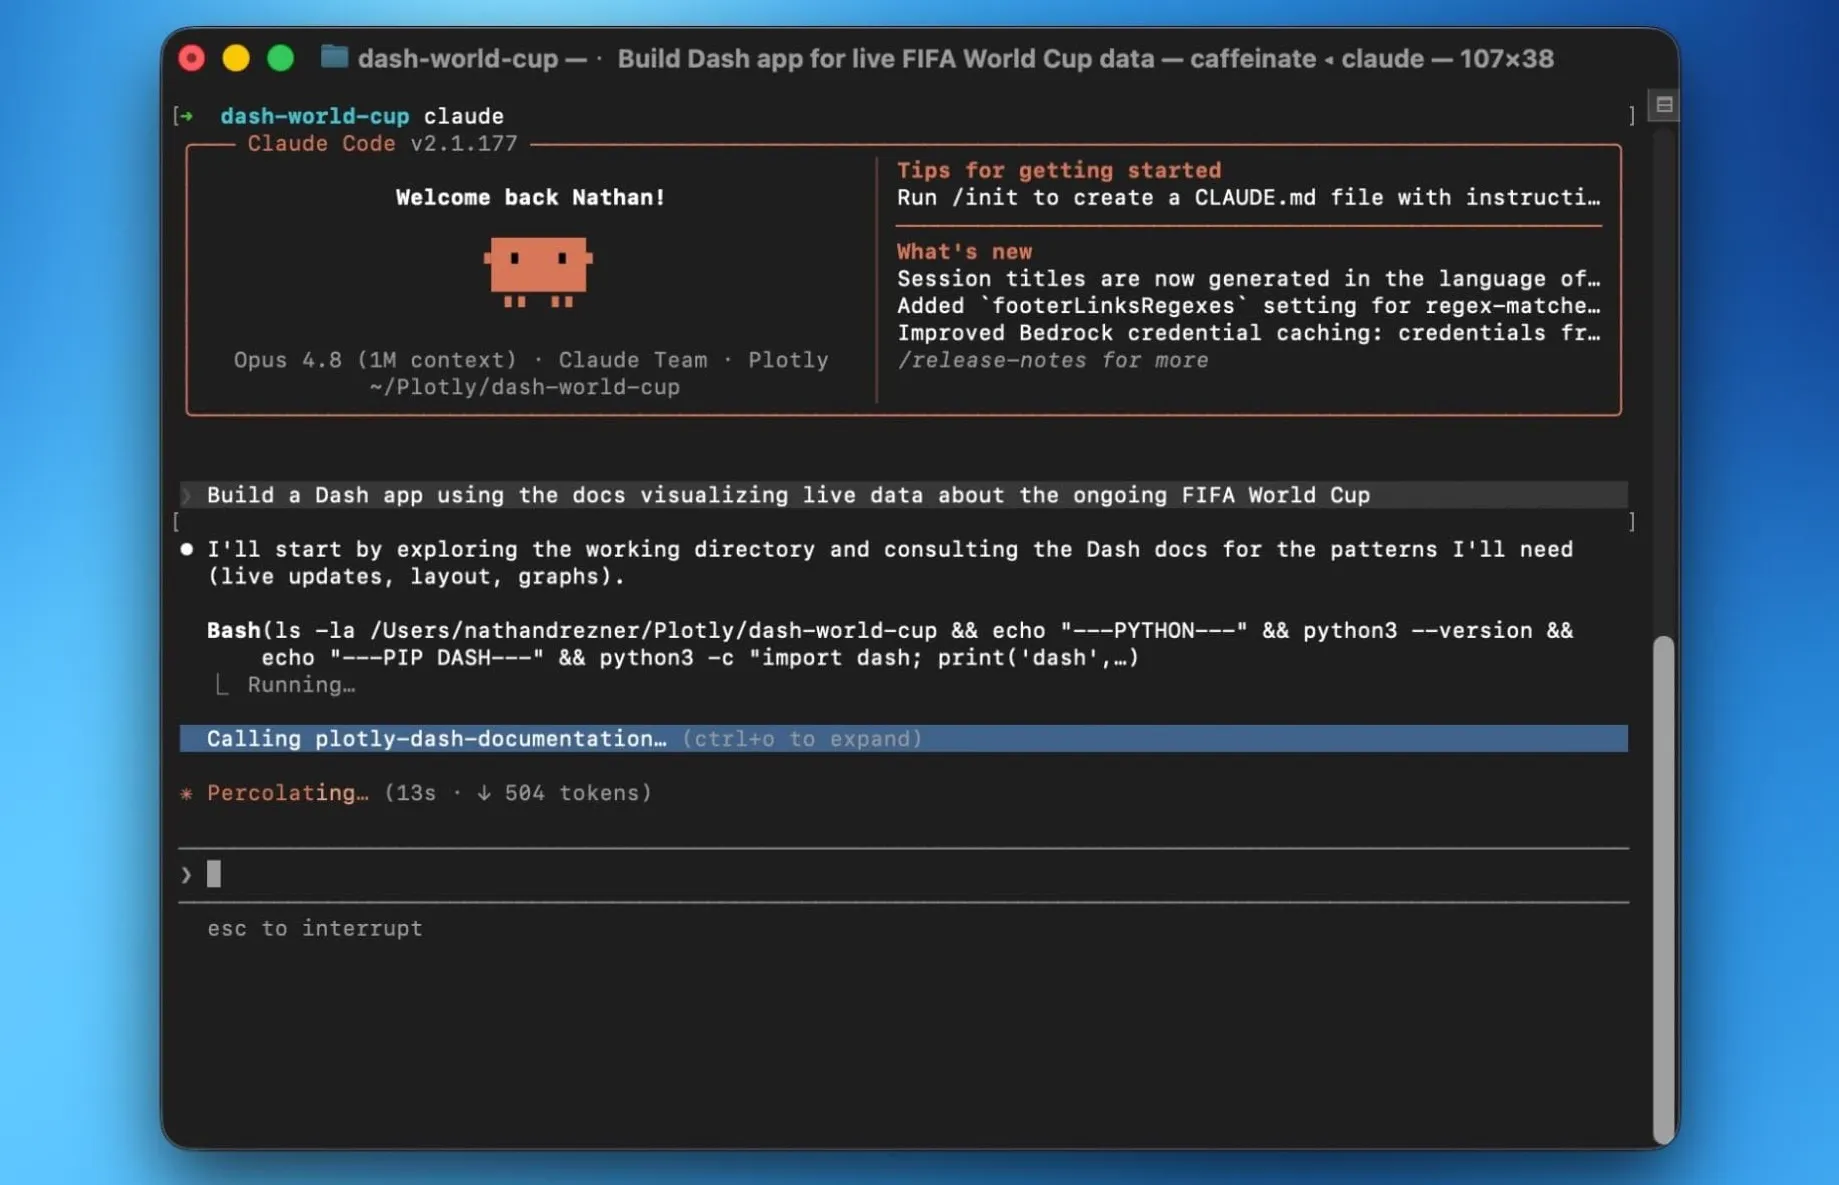Click the "Welcome back Nathan!" greeting
Image resolution: width=1839 pixels, height=1185 pixels.
530,198
